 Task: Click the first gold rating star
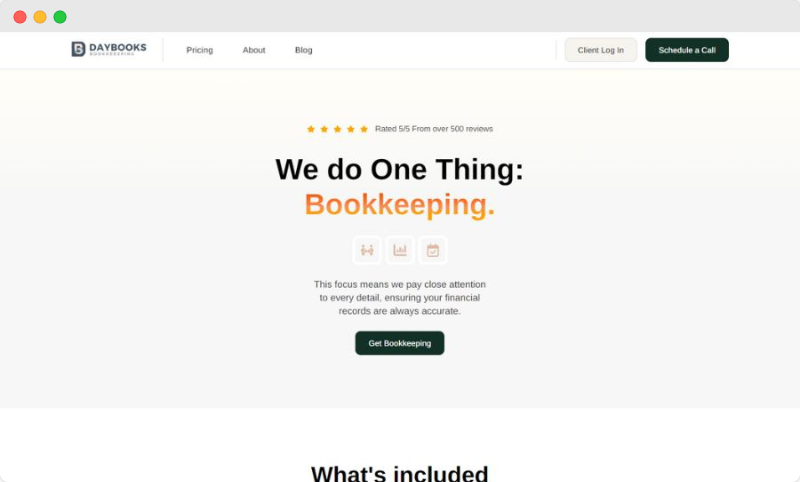[311, 129]
